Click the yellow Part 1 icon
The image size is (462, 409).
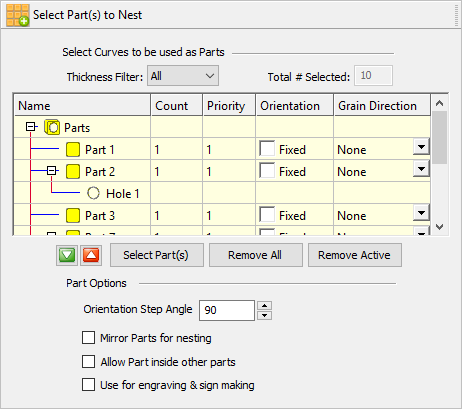tap(73, 150)
